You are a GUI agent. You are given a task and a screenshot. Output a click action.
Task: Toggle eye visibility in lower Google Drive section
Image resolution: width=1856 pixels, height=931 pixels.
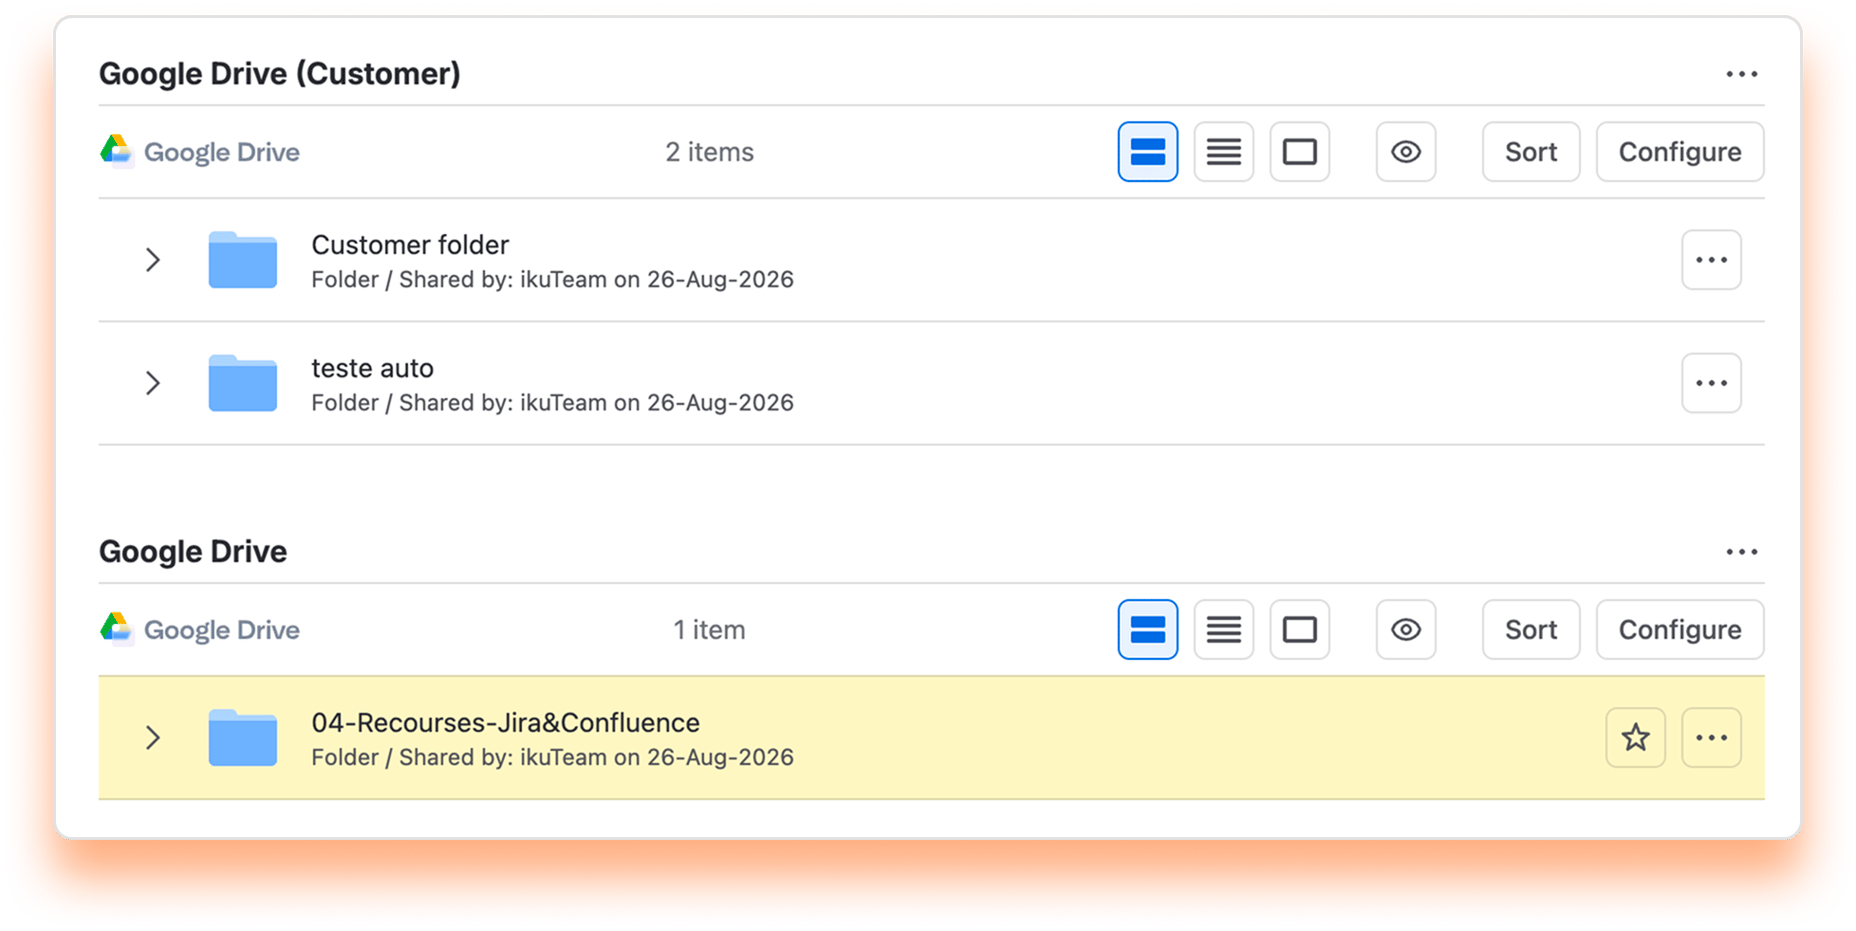pos(1405,630)
